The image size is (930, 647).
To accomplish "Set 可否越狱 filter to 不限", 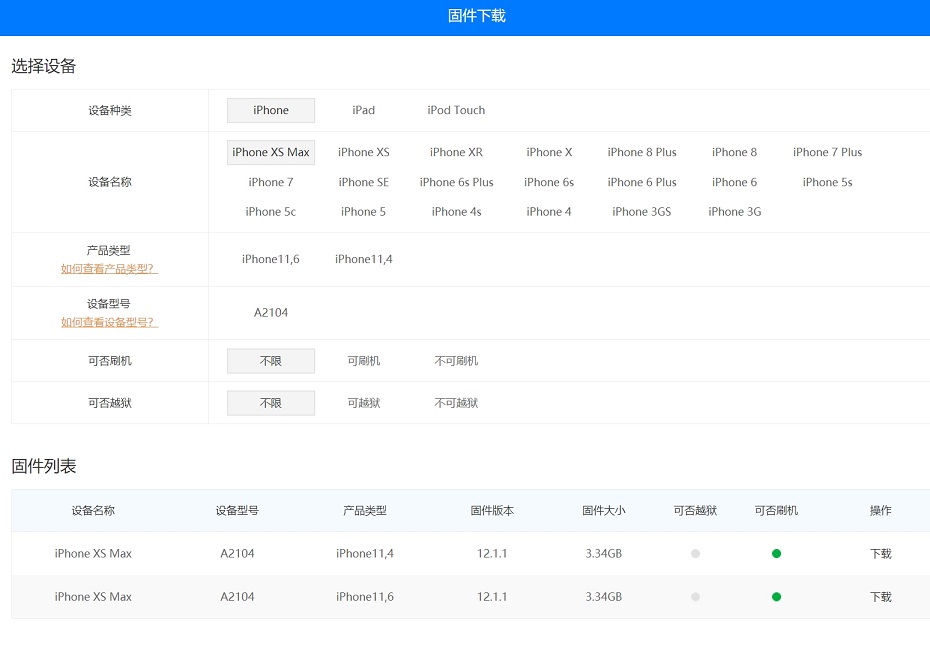I will pyautogui.click(x=270, y=403).
